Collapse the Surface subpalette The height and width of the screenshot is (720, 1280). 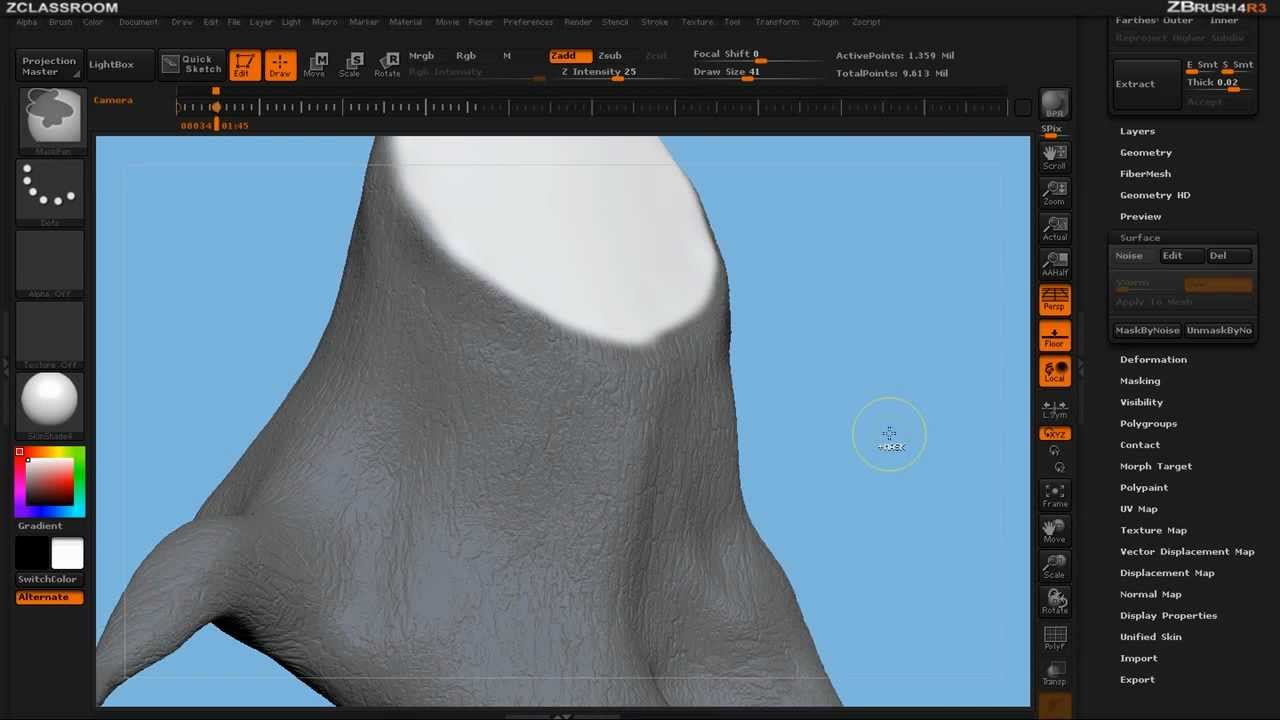pos(1140,238)
